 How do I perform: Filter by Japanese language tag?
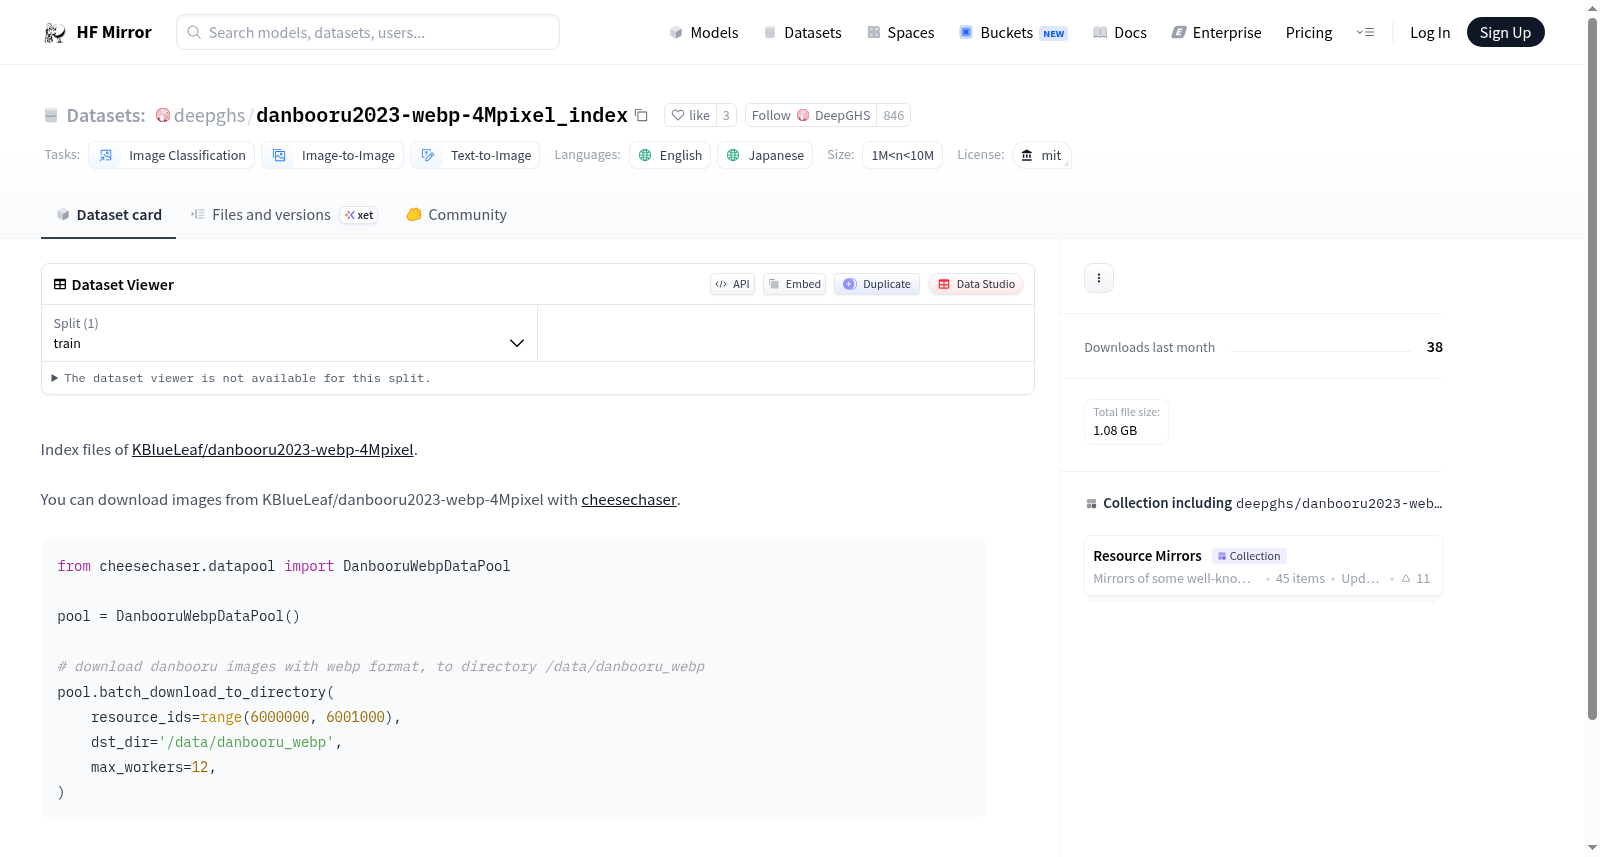tap(765, 156)
